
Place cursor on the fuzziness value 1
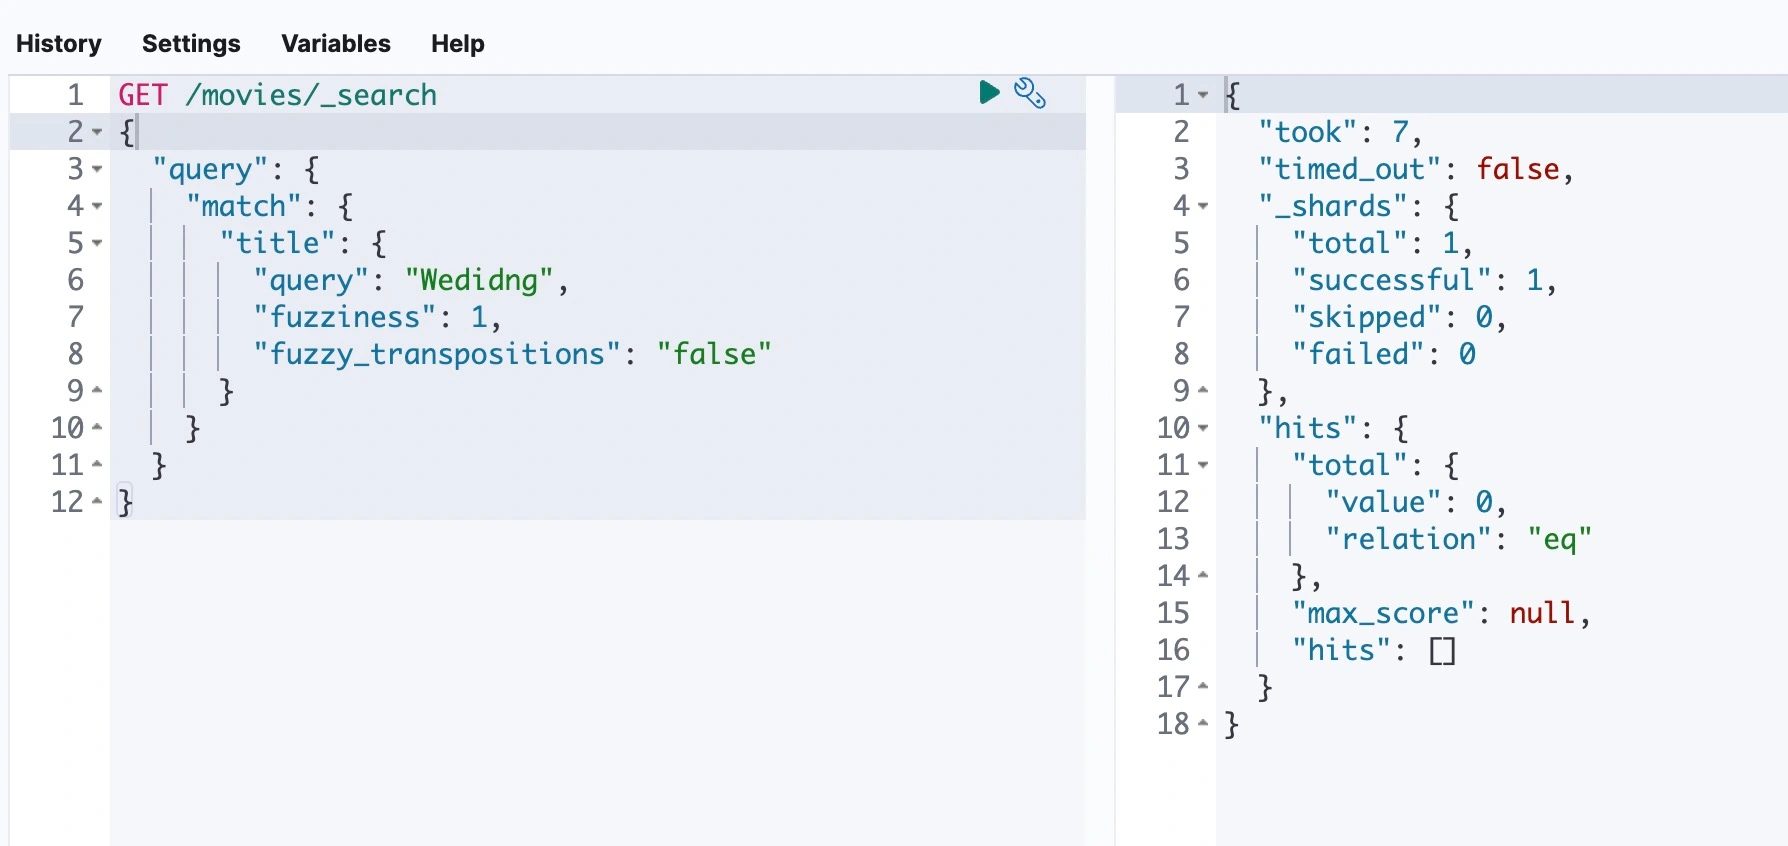point(479,317)
